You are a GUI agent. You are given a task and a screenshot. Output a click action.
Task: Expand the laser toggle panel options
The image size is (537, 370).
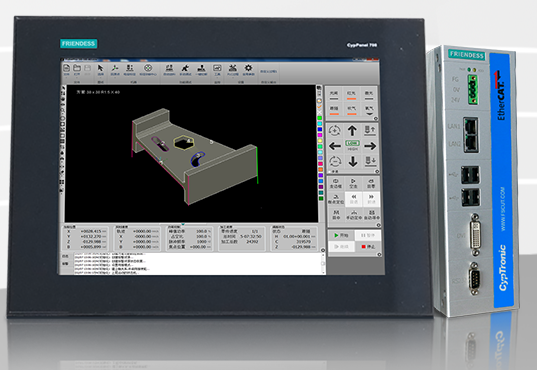coord(376,119)
